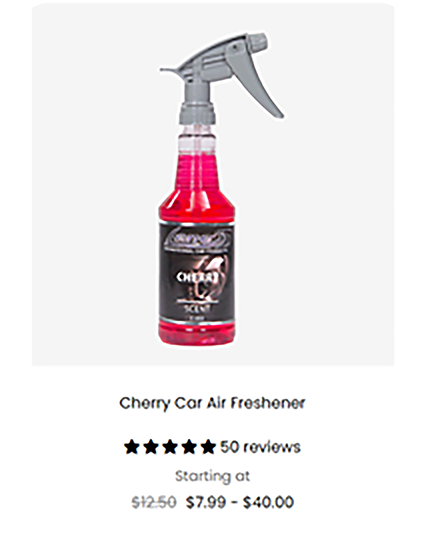Select the third rating star
The height and width of the screenshot is (539, 428).
tap(170, 447)
